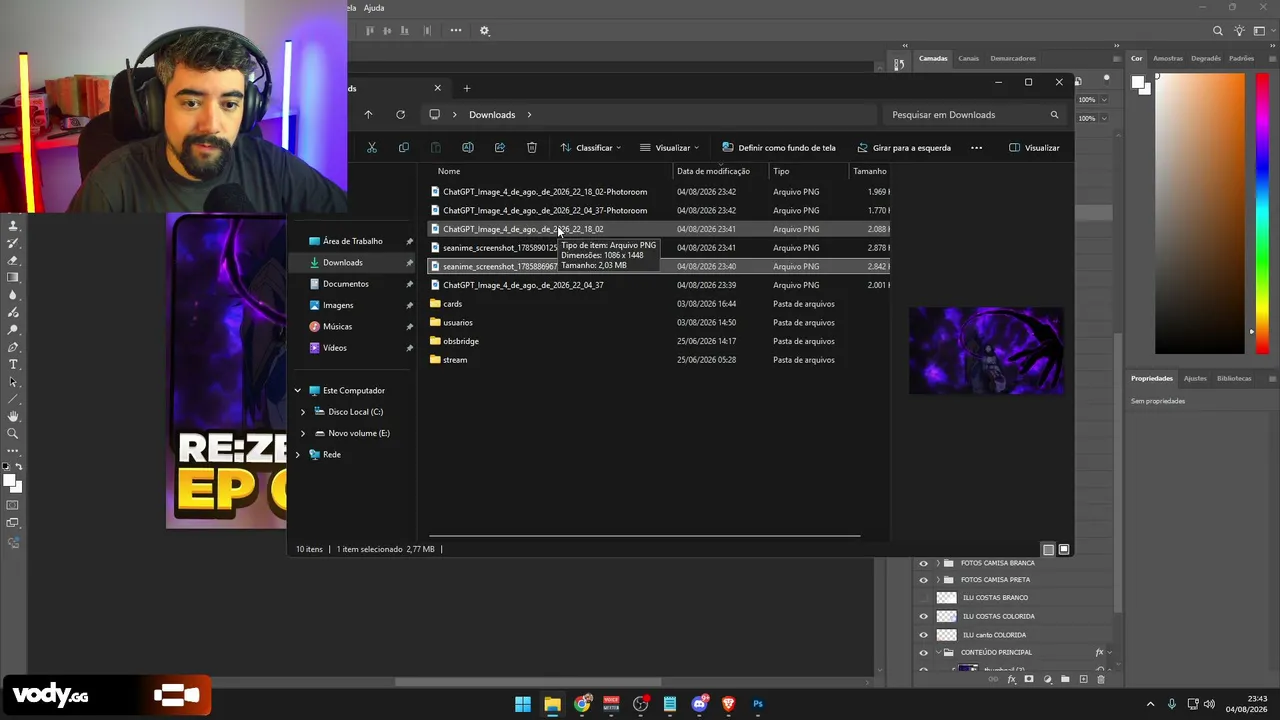Screen dimensions: 1280x720
Task: Pick a color in the Photoshop color field
Action: coord(1200,213)
